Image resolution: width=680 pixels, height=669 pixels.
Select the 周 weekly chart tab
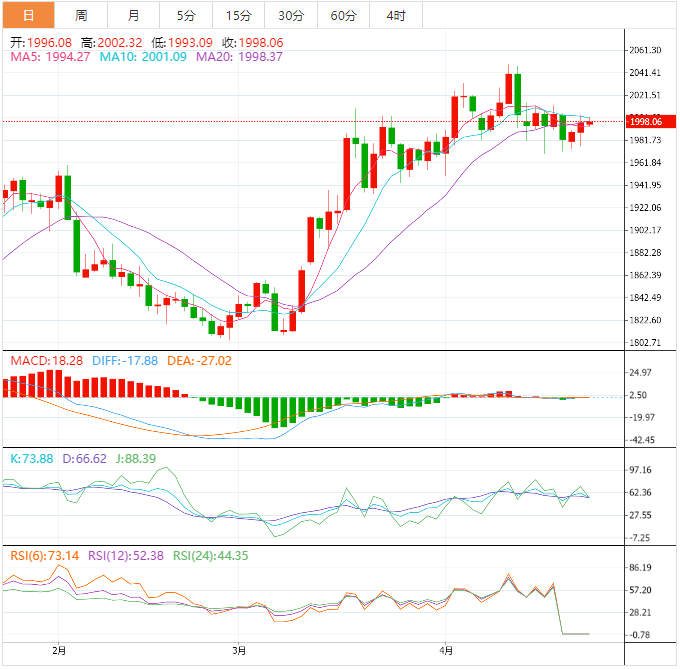81,15
